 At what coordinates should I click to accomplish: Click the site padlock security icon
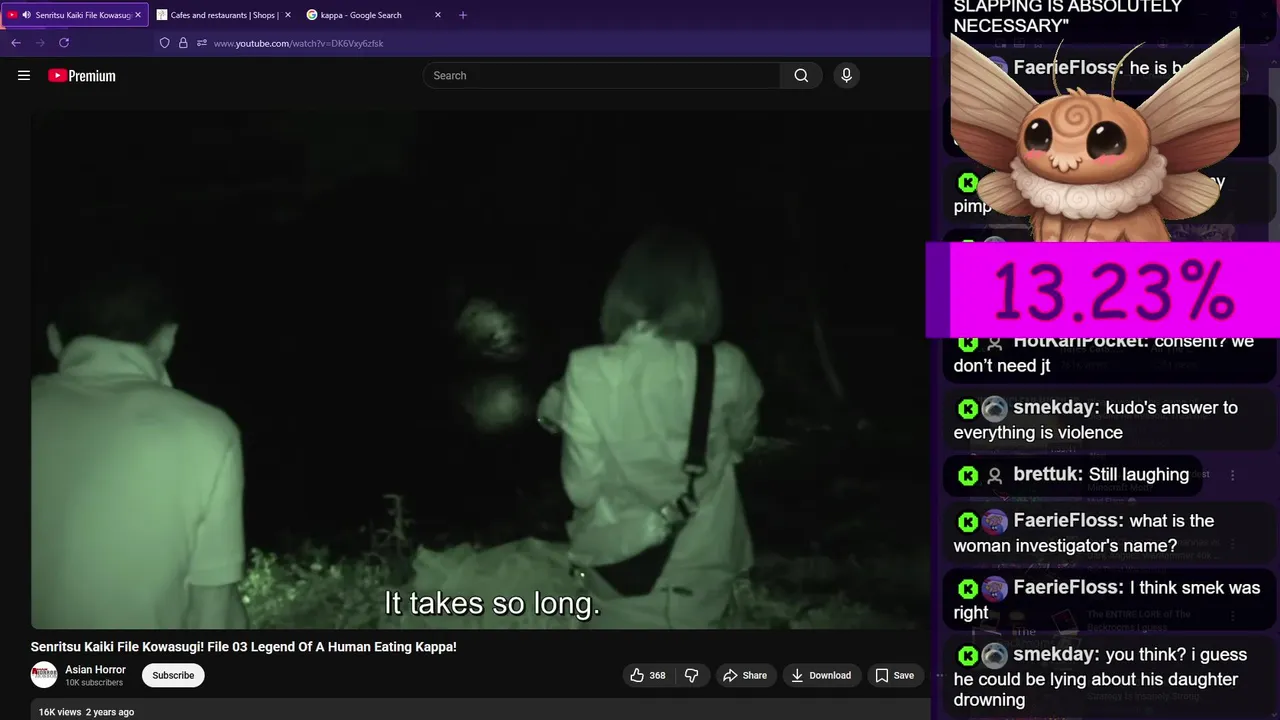pyautogui.click(x=183, y=43)
